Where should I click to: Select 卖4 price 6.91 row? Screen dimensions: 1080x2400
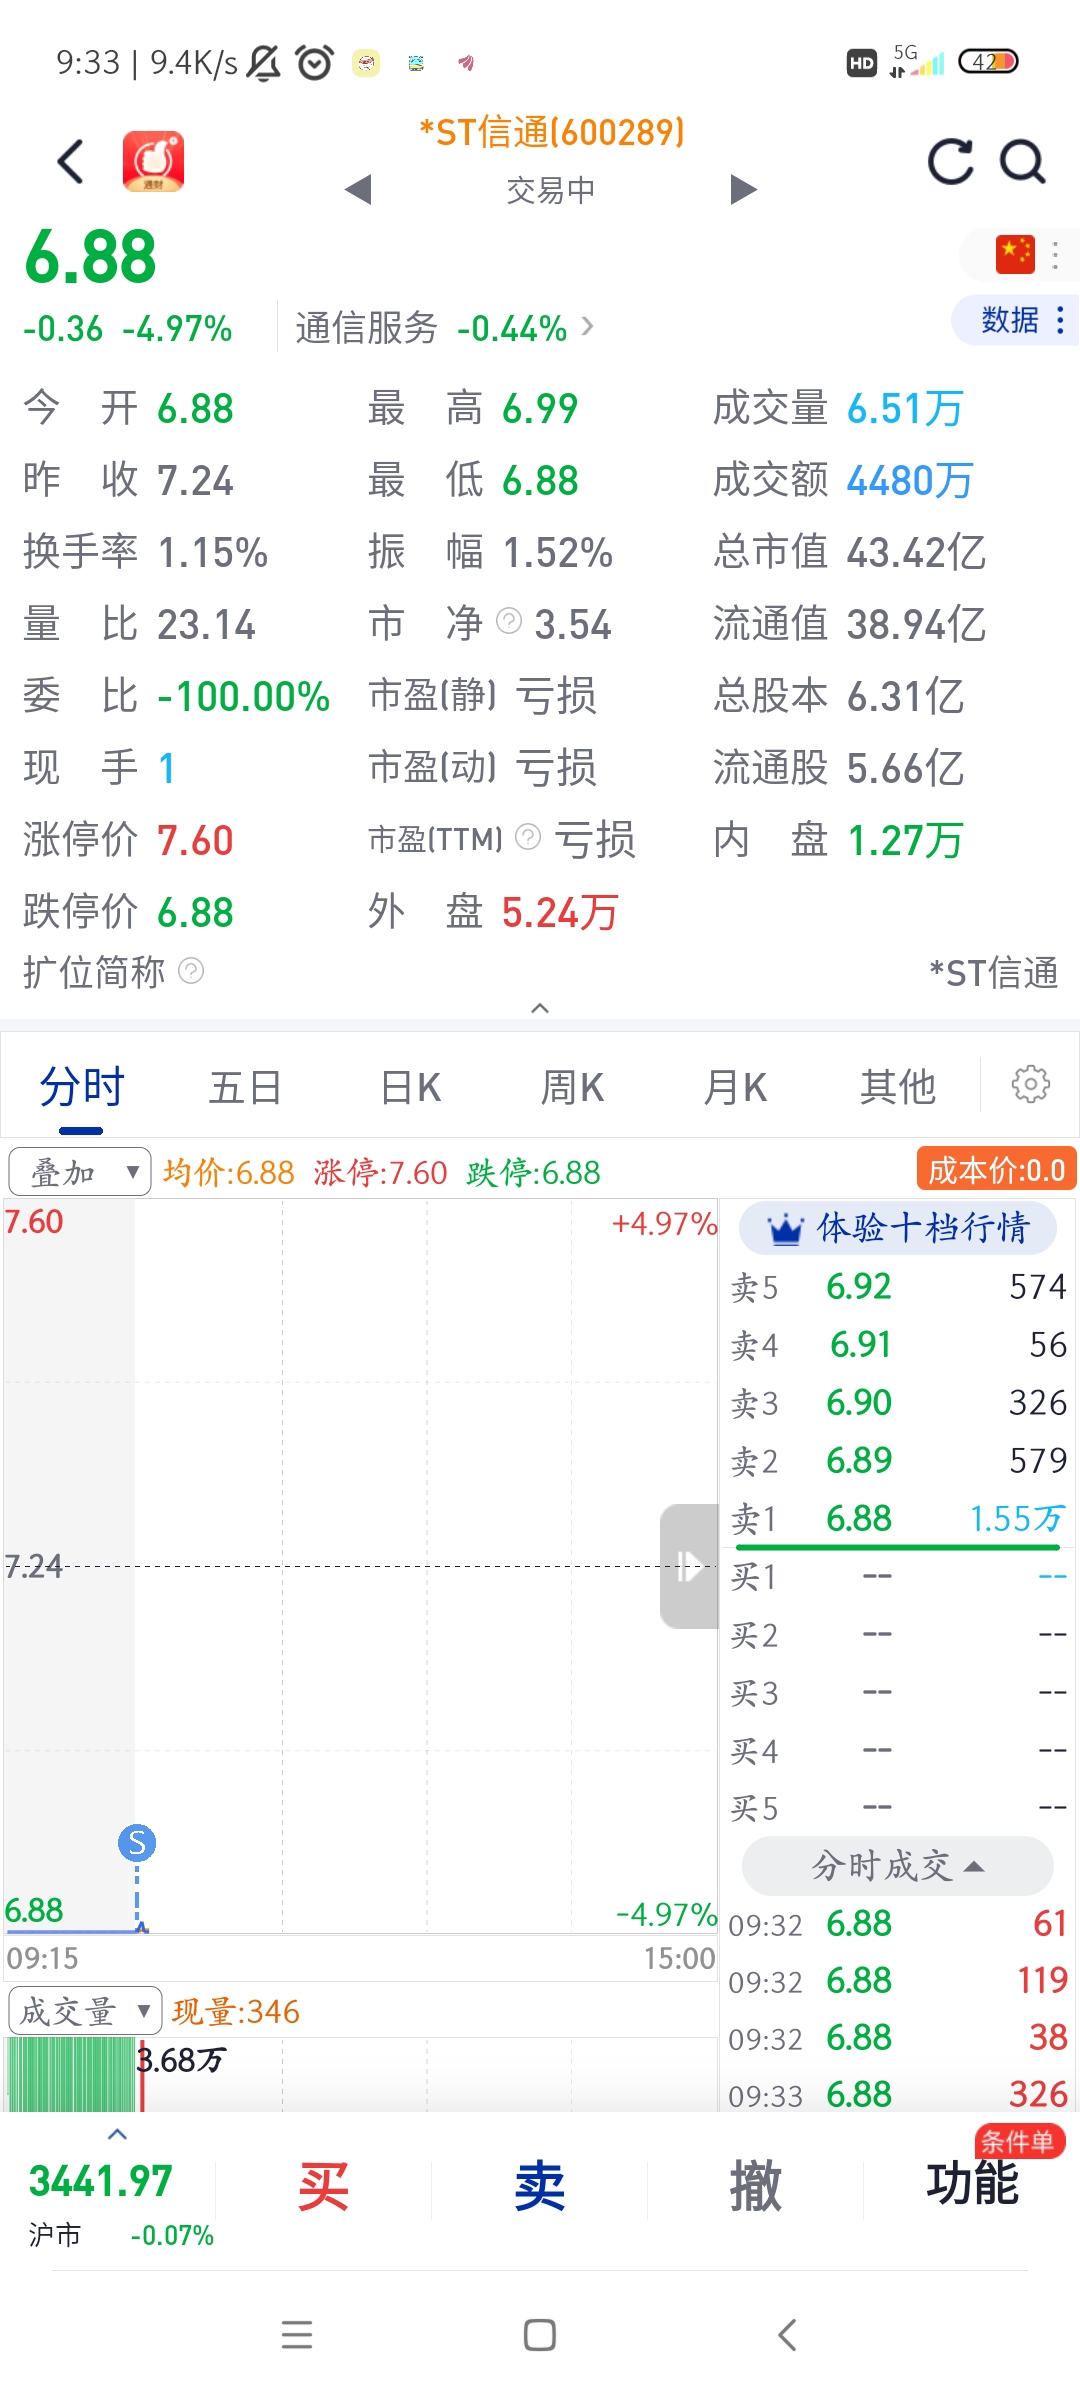pyautogui.click(x=898, y=1345)
